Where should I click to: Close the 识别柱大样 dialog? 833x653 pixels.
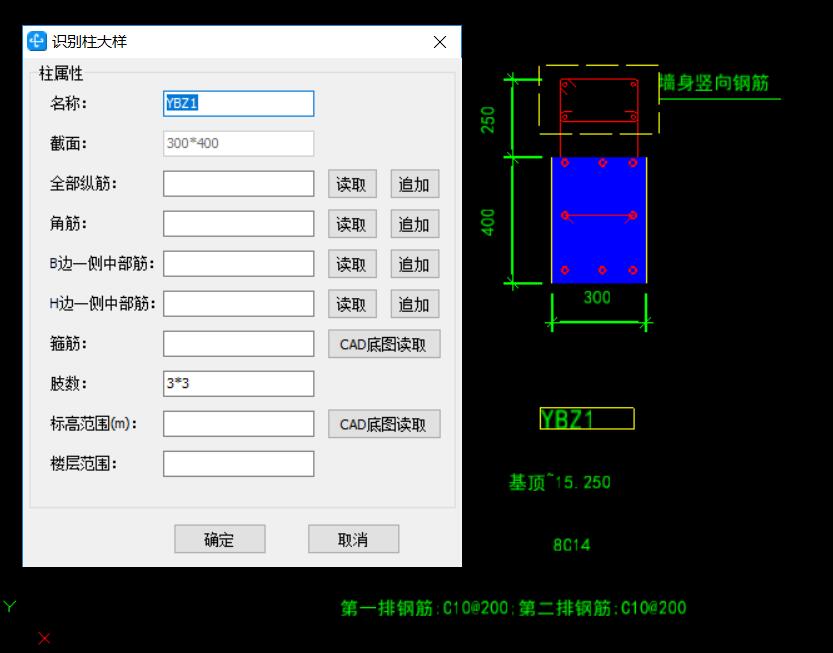(x=440, y=42)
